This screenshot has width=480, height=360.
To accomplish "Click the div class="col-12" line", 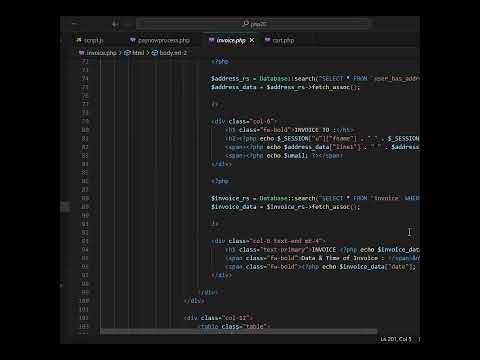I will click(218, 318).
